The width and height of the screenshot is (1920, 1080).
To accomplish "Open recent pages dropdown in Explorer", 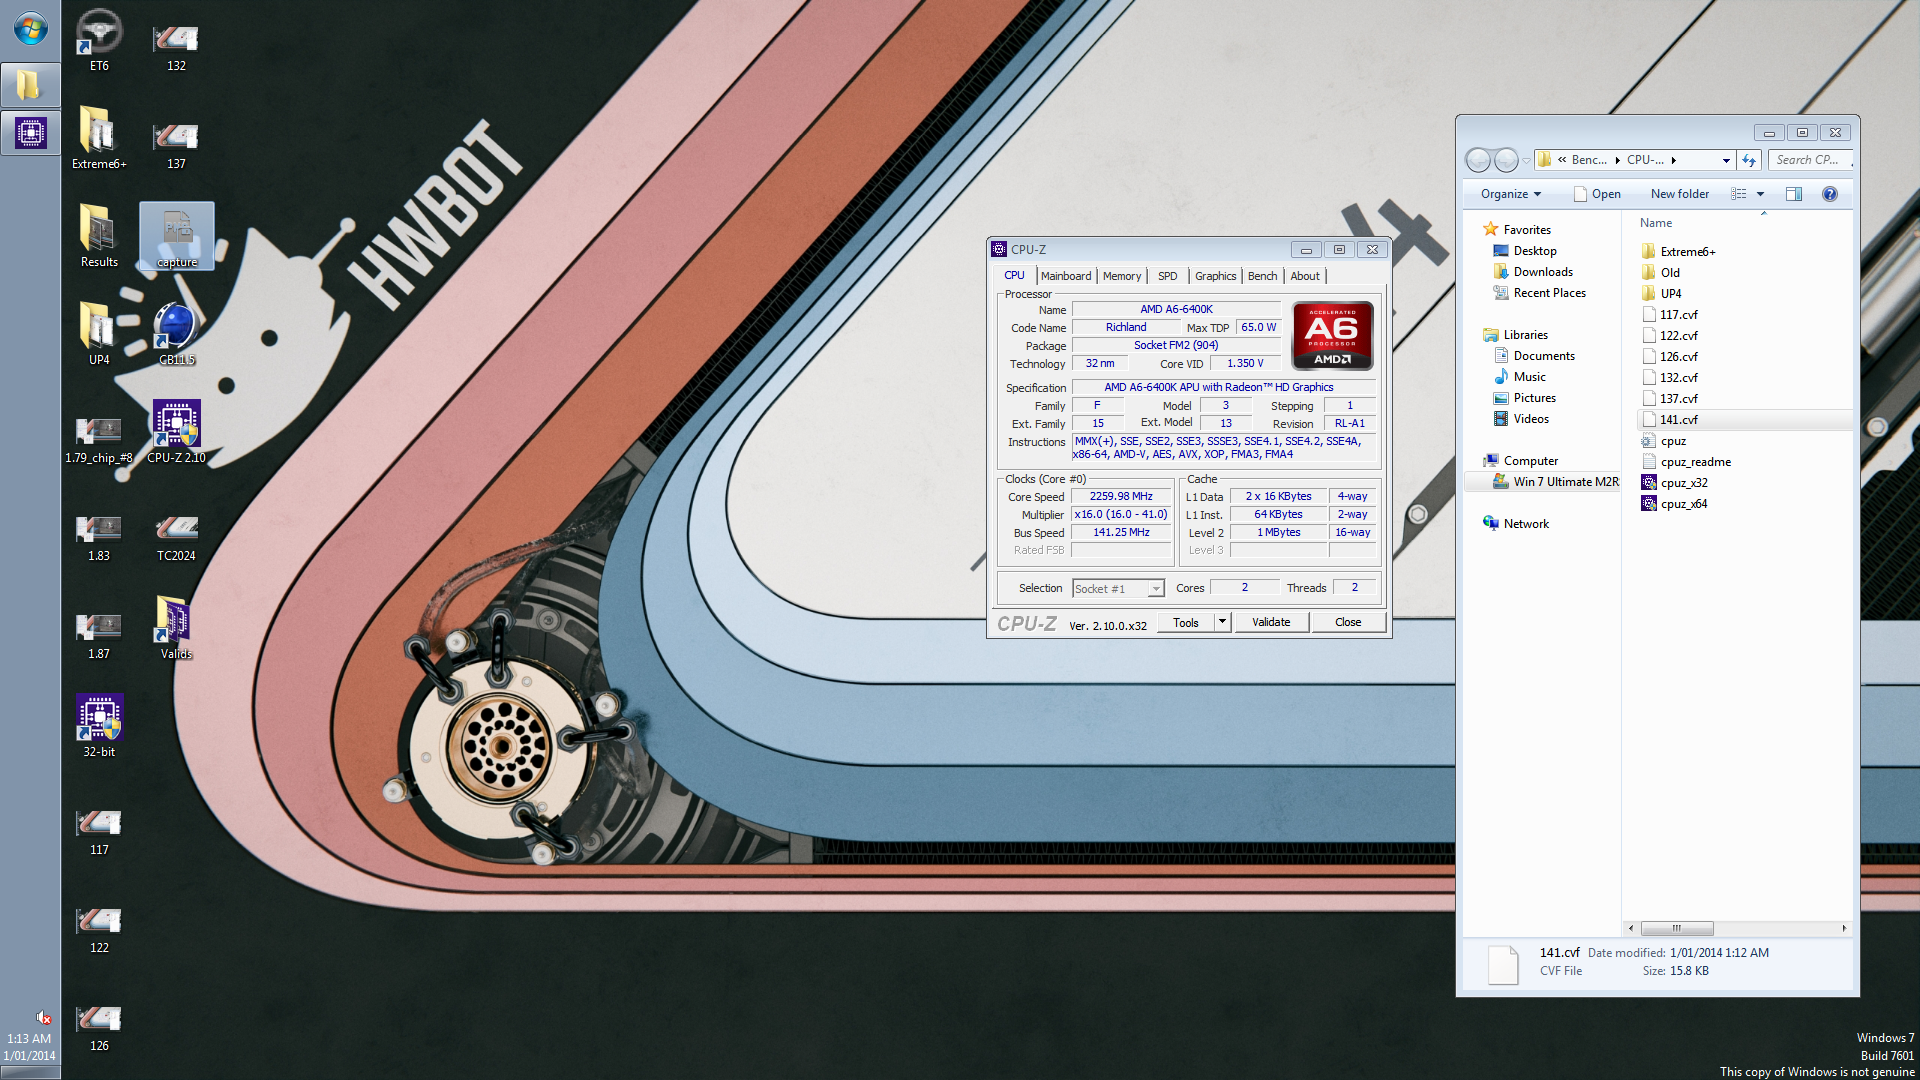I will coord(1527,160).
